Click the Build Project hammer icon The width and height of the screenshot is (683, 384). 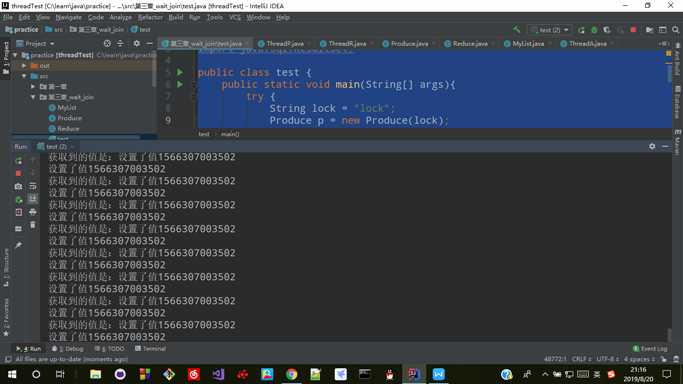pyautogui.click(x=517, y=30)
